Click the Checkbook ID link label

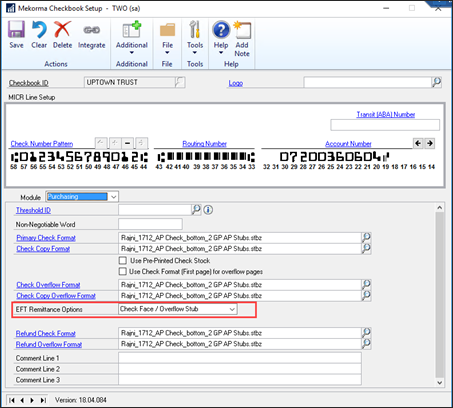click(29, 83)
